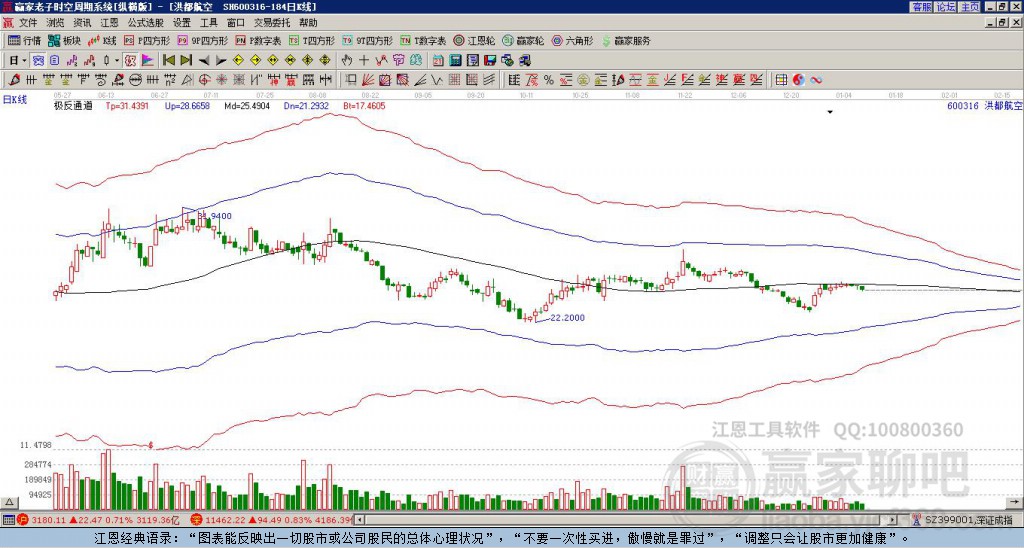Viewport: 1024px width, 548px height.
Task: Open the calendar icon in the toolbar
Action: click(438, 60)
